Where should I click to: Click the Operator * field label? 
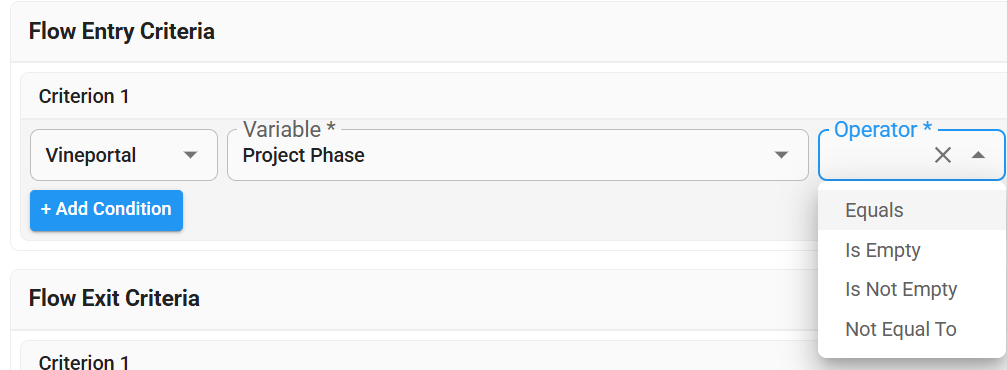pyautogui.click(x=882, y=130)
